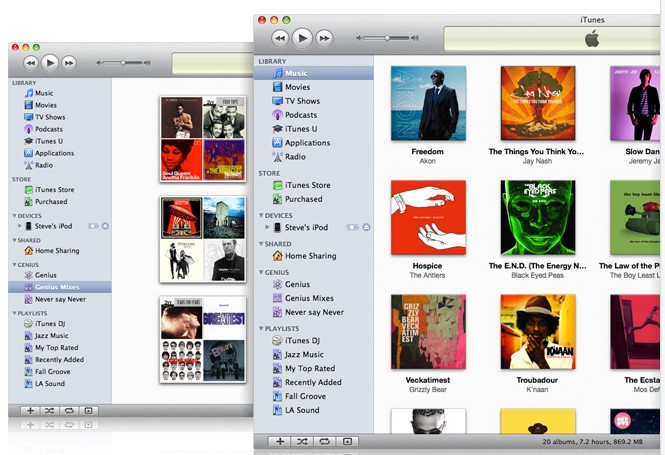Screen dimensions: 665x455
Task: Open LA Sound playlist in front window
Action: click(314, 410)
